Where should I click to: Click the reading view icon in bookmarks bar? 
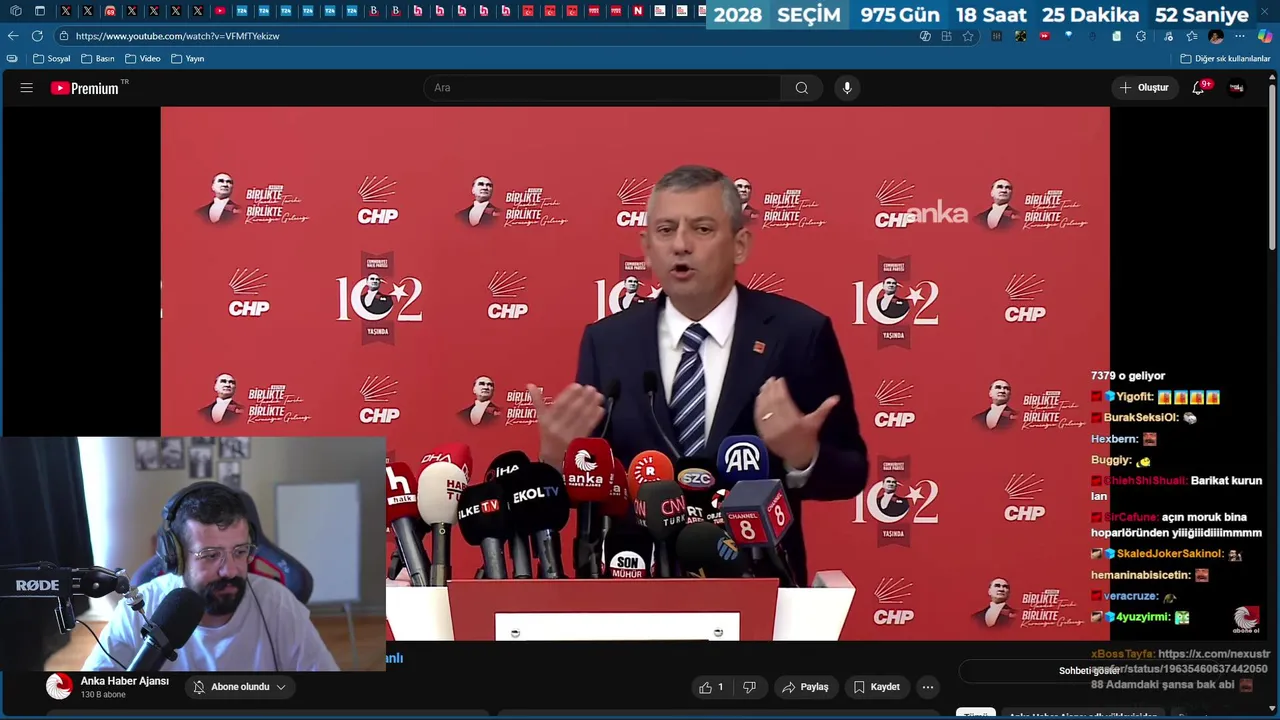(x=12, y=59)
